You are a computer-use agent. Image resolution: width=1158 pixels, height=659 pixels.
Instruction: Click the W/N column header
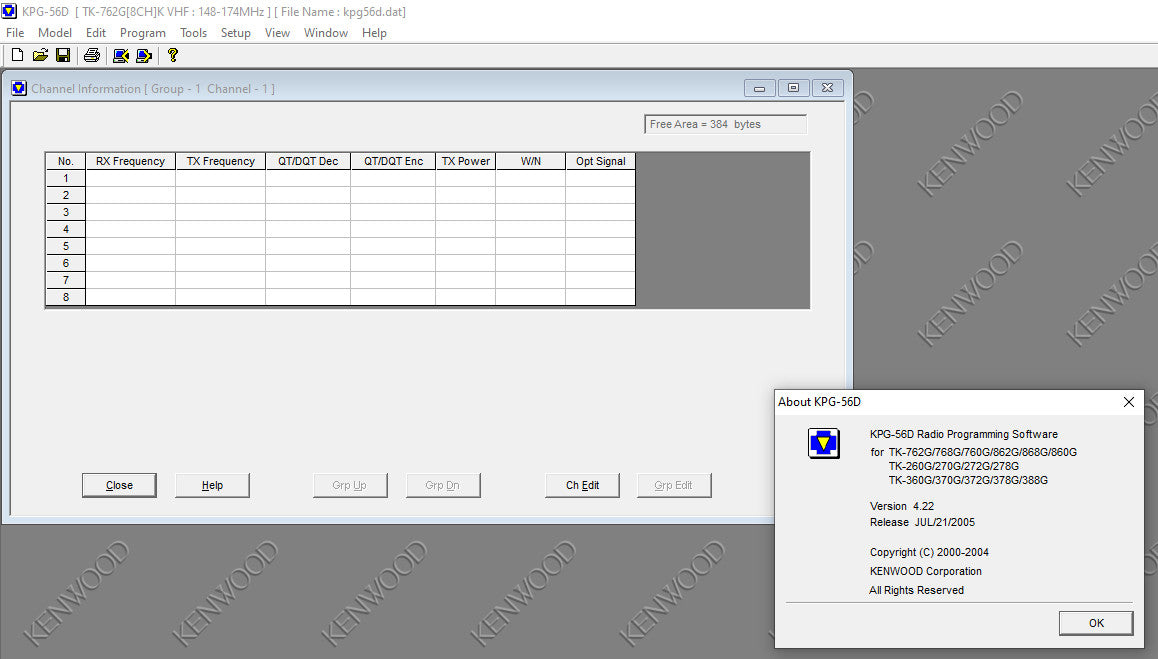click(x=530, y=161)
